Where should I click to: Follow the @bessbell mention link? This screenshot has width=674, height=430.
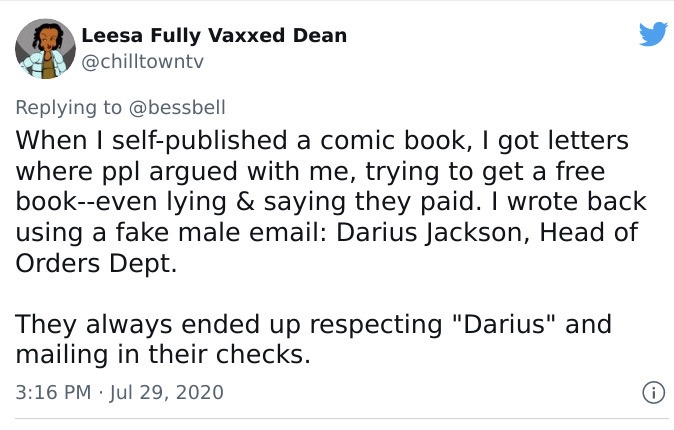point(177,108)
